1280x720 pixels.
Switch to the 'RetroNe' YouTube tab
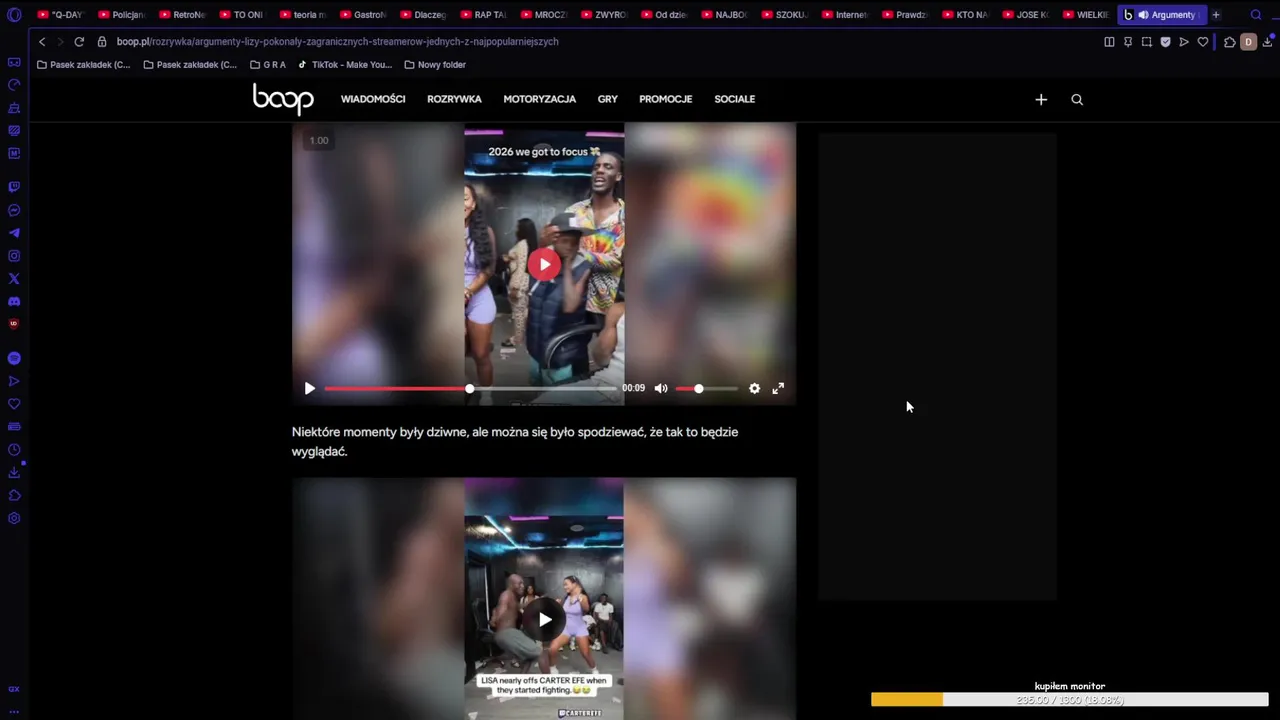tap(182, 15)
